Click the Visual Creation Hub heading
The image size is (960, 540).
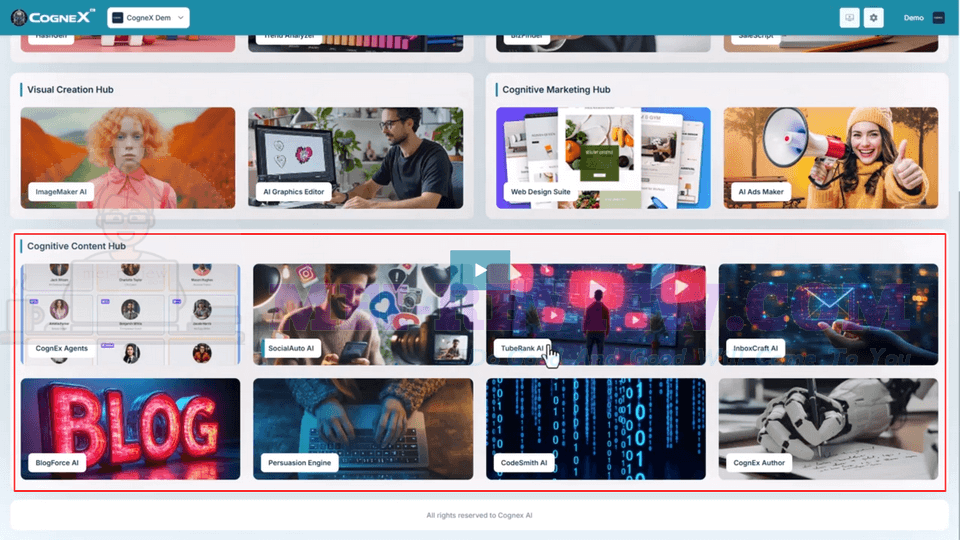(x=70, y=89)
